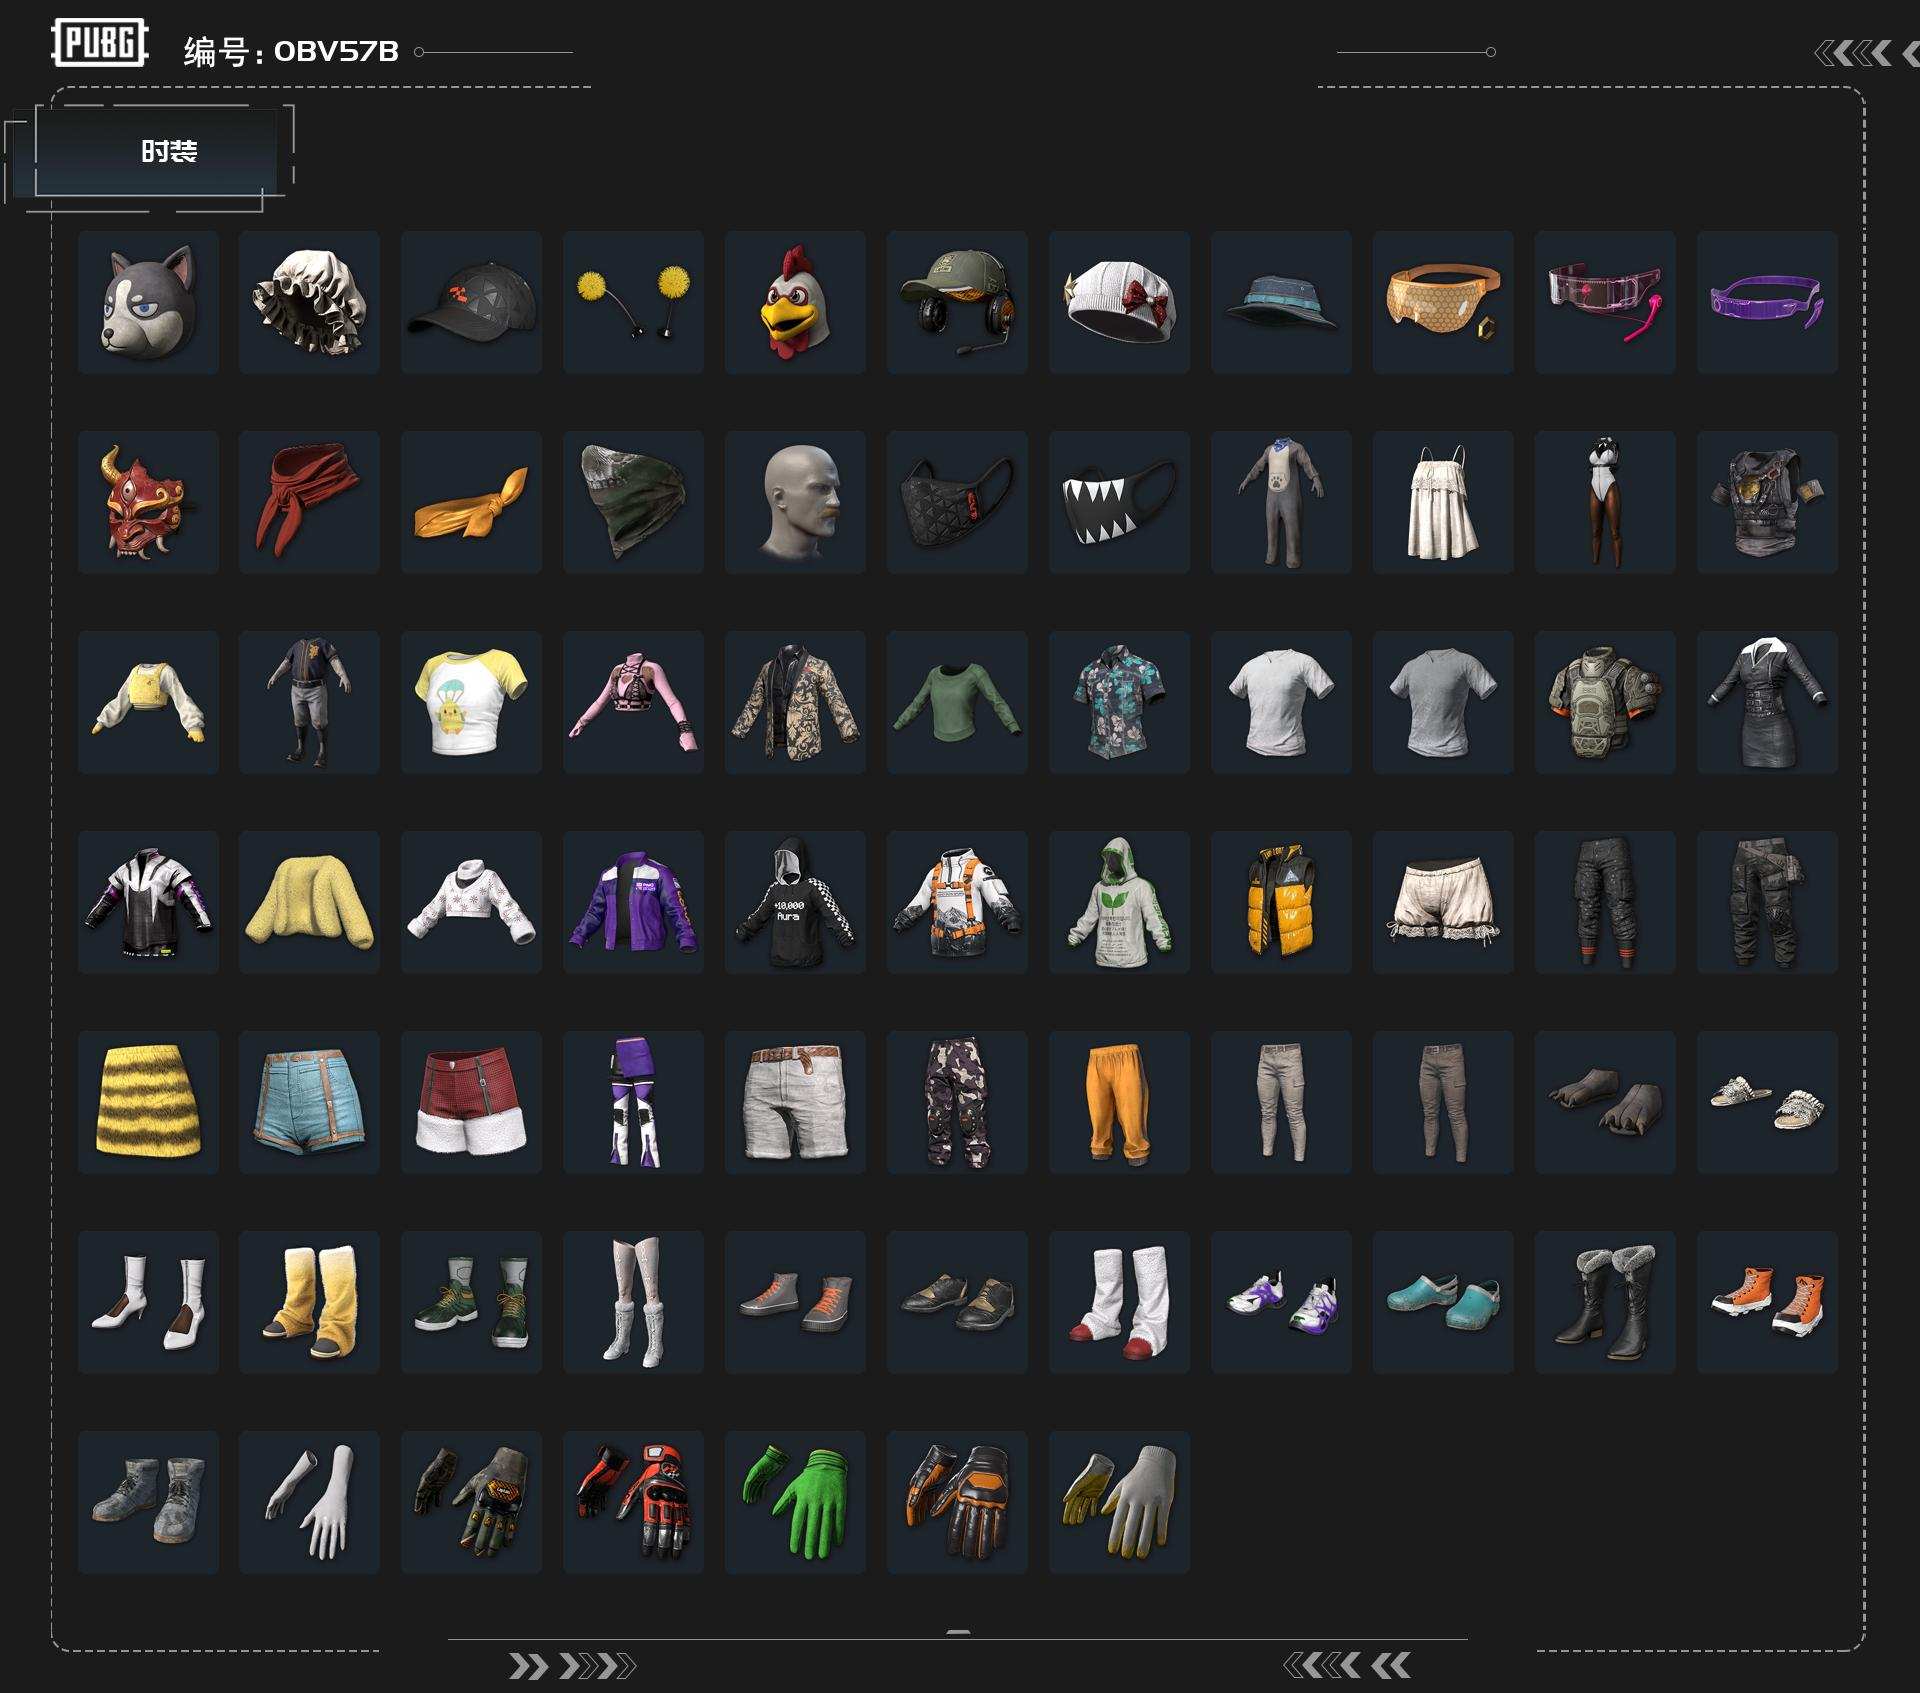Select the black baseball cap
The width and height of the screenshot is (1920, 1693).
[472, 302]
